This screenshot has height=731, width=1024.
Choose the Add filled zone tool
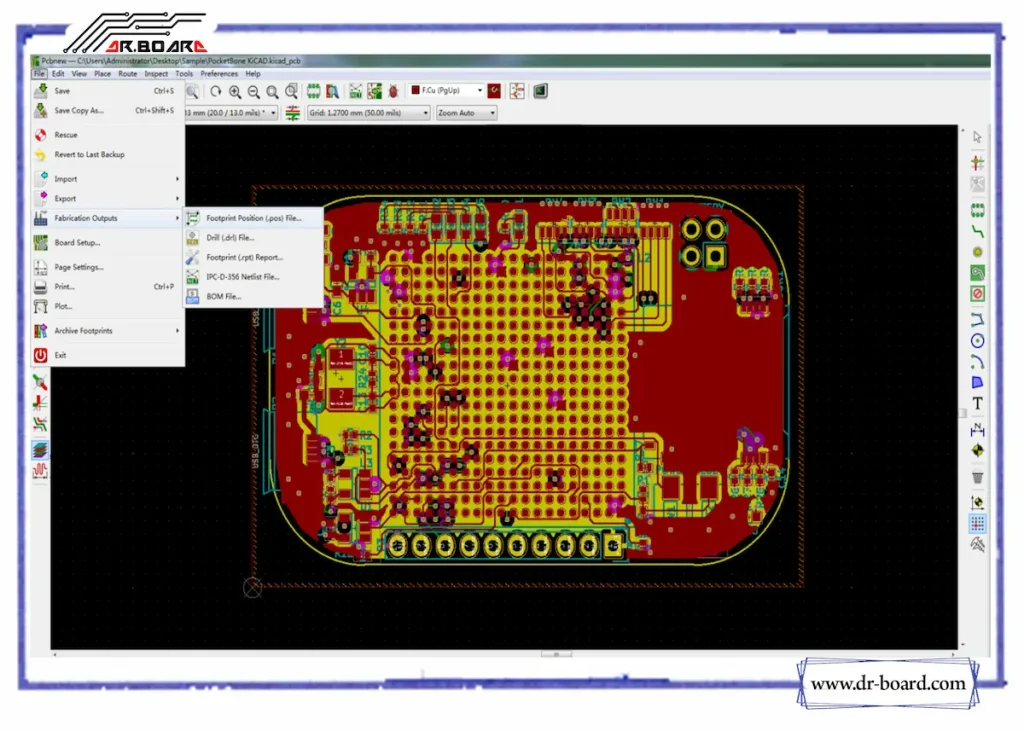click(977, 273)
